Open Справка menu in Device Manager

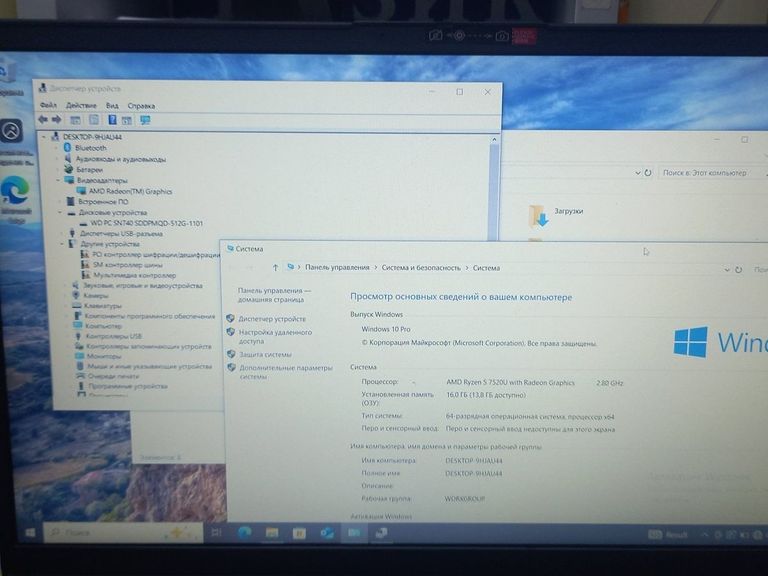coord(141,106)
